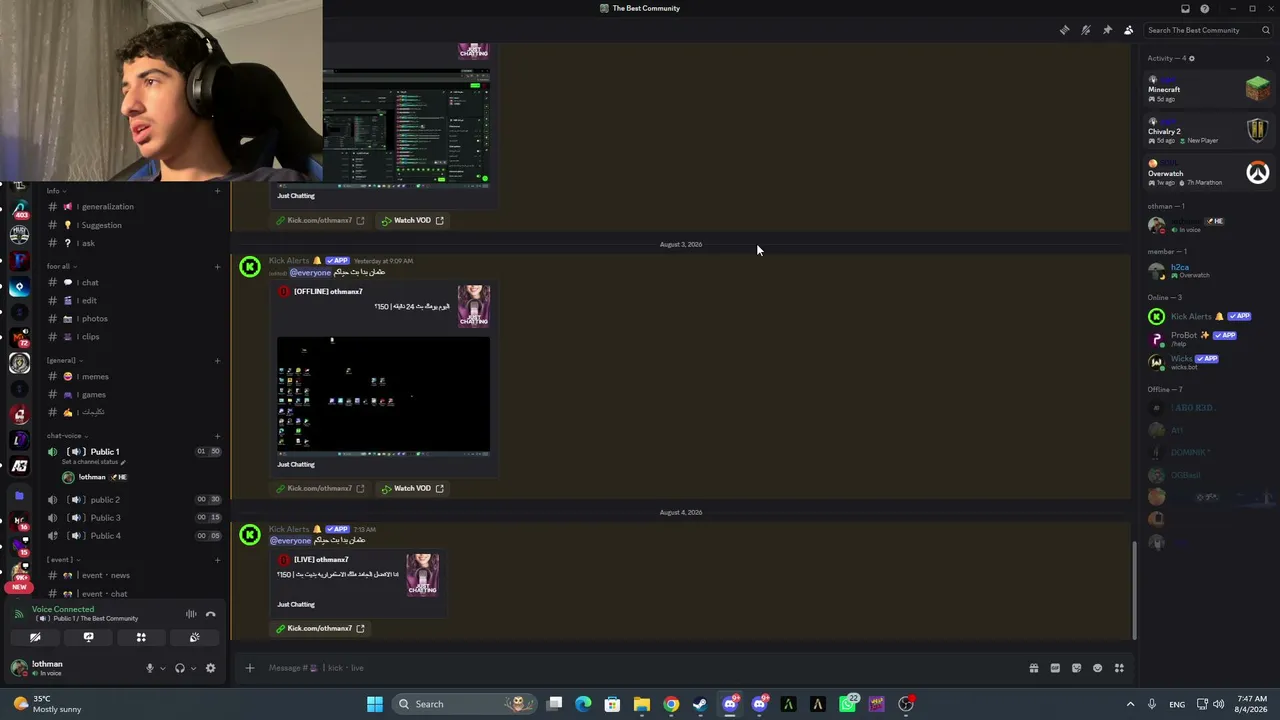Open the Threads icon in channel header
Viewport: 1280px width, 720px height.
click(x=1064, y=30)
